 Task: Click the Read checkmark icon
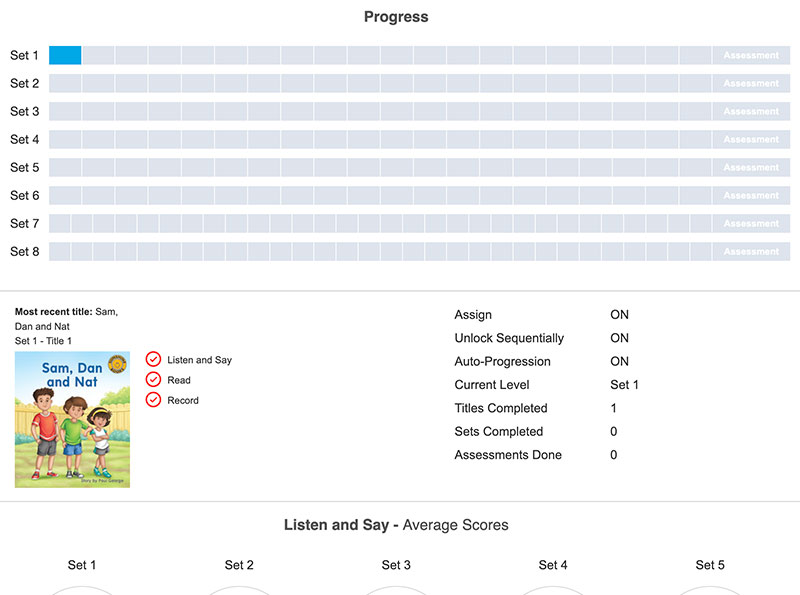(153, 380)
